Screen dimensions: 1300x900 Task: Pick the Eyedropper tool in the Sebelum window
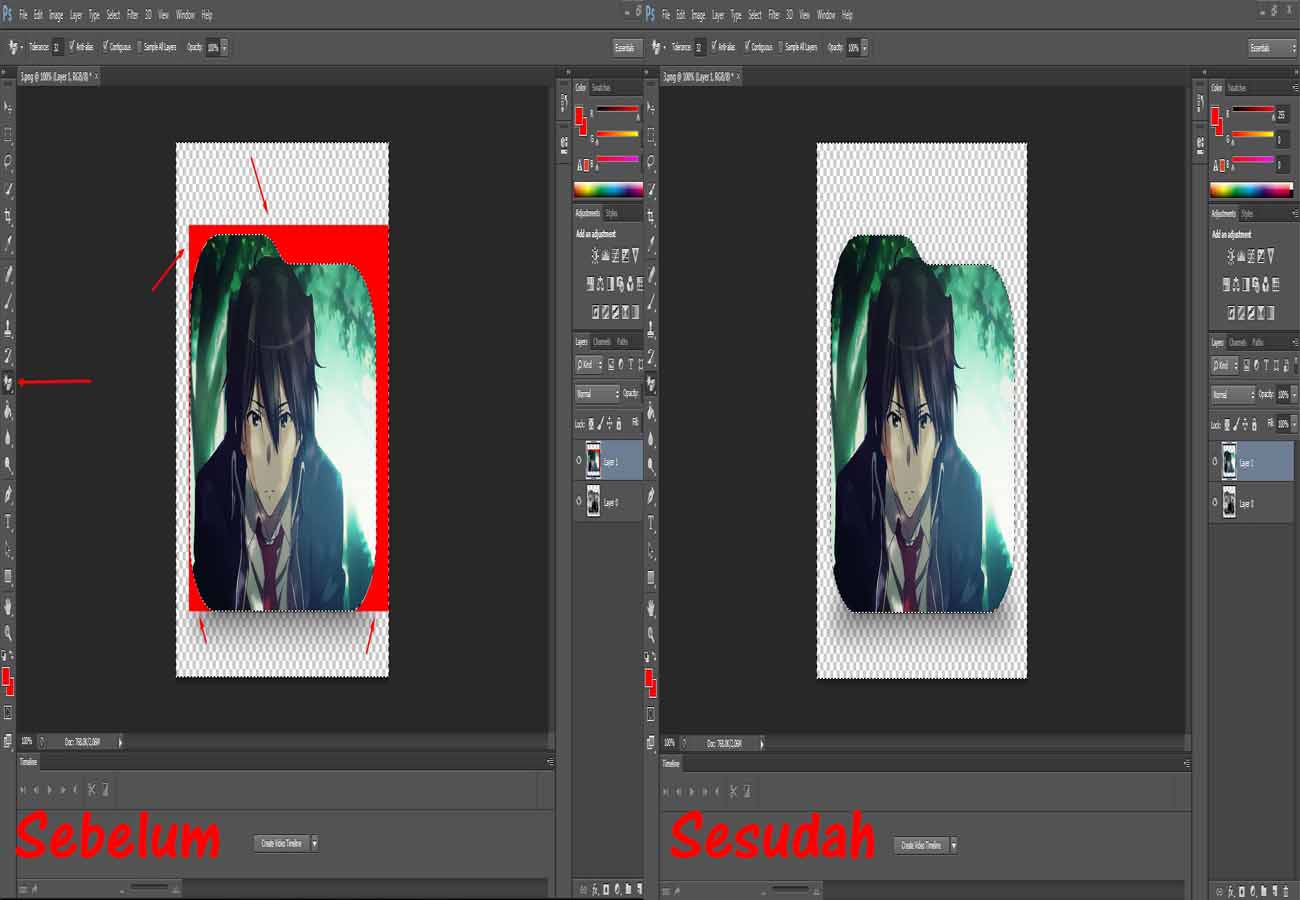pyautogui.click(x=8, y=243)
